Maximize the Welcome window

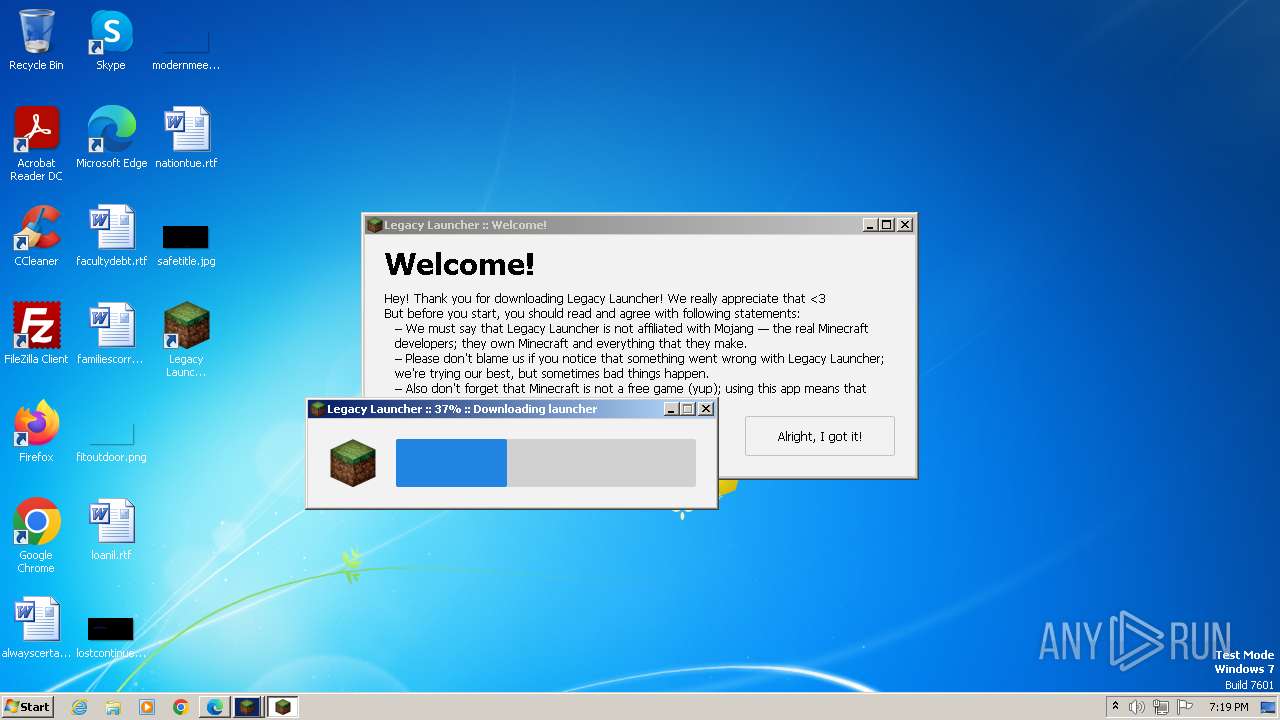[887, 225]
